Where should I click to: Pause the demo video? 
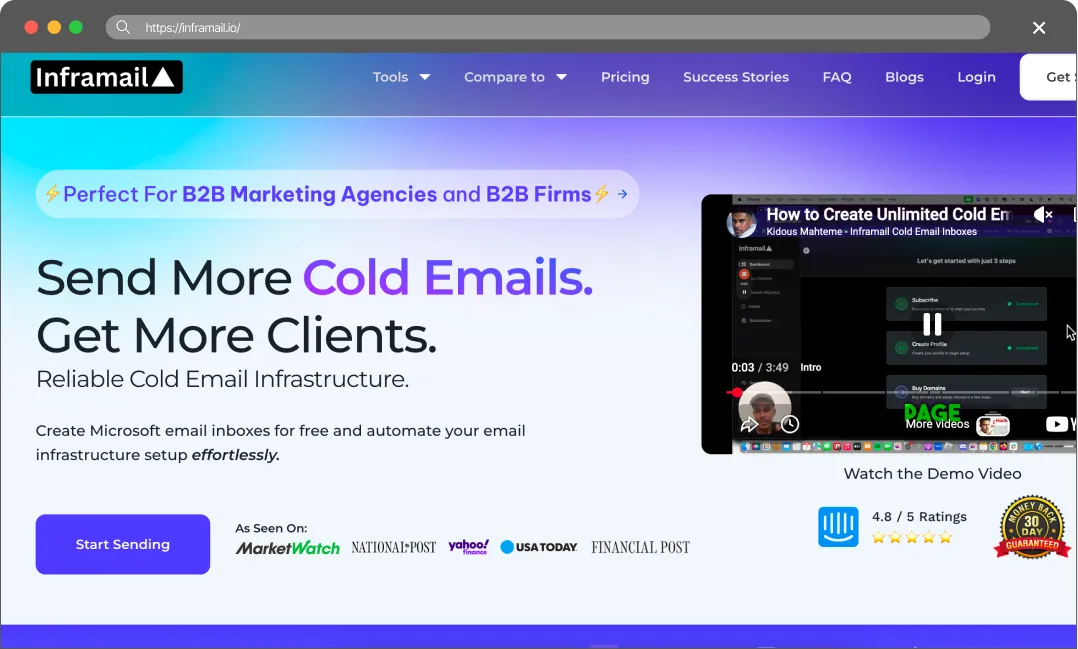point(932,324)
